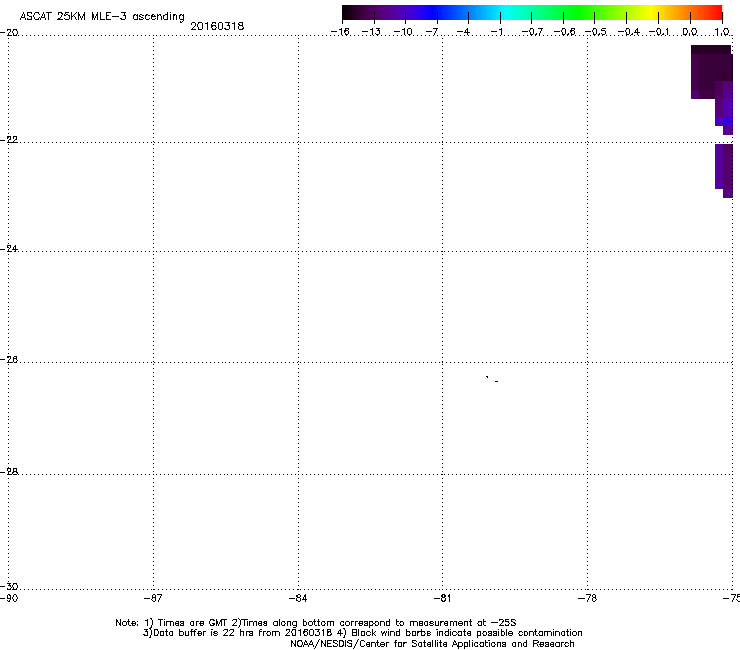Click the -26 latitude axis label
The image size is (740, 650).
click(9, 360)
